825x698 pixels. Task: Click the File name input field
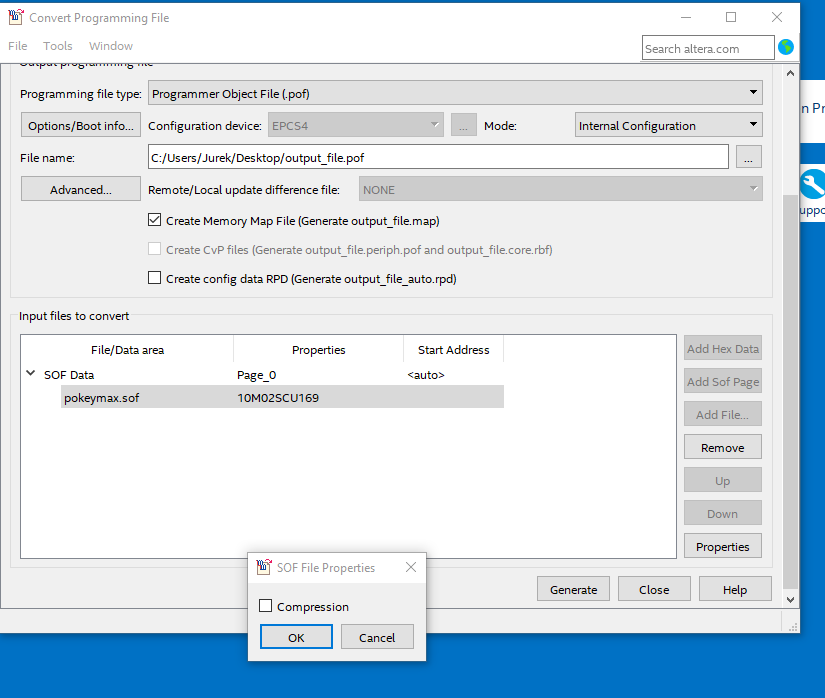coord(438,157)
